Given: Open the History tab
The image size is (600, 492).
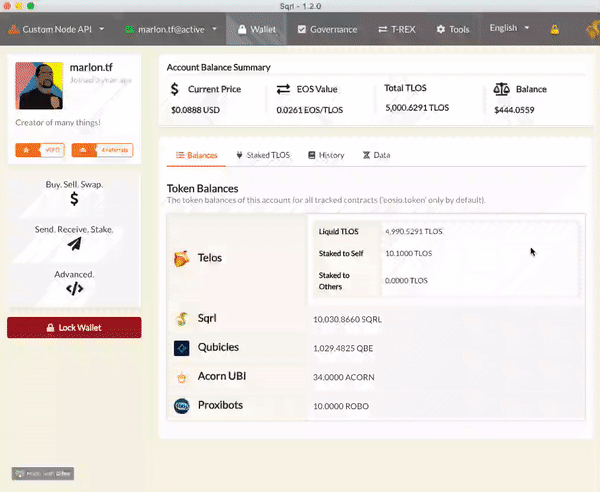Looking at the screenshot, I should (x=326, y=155).
